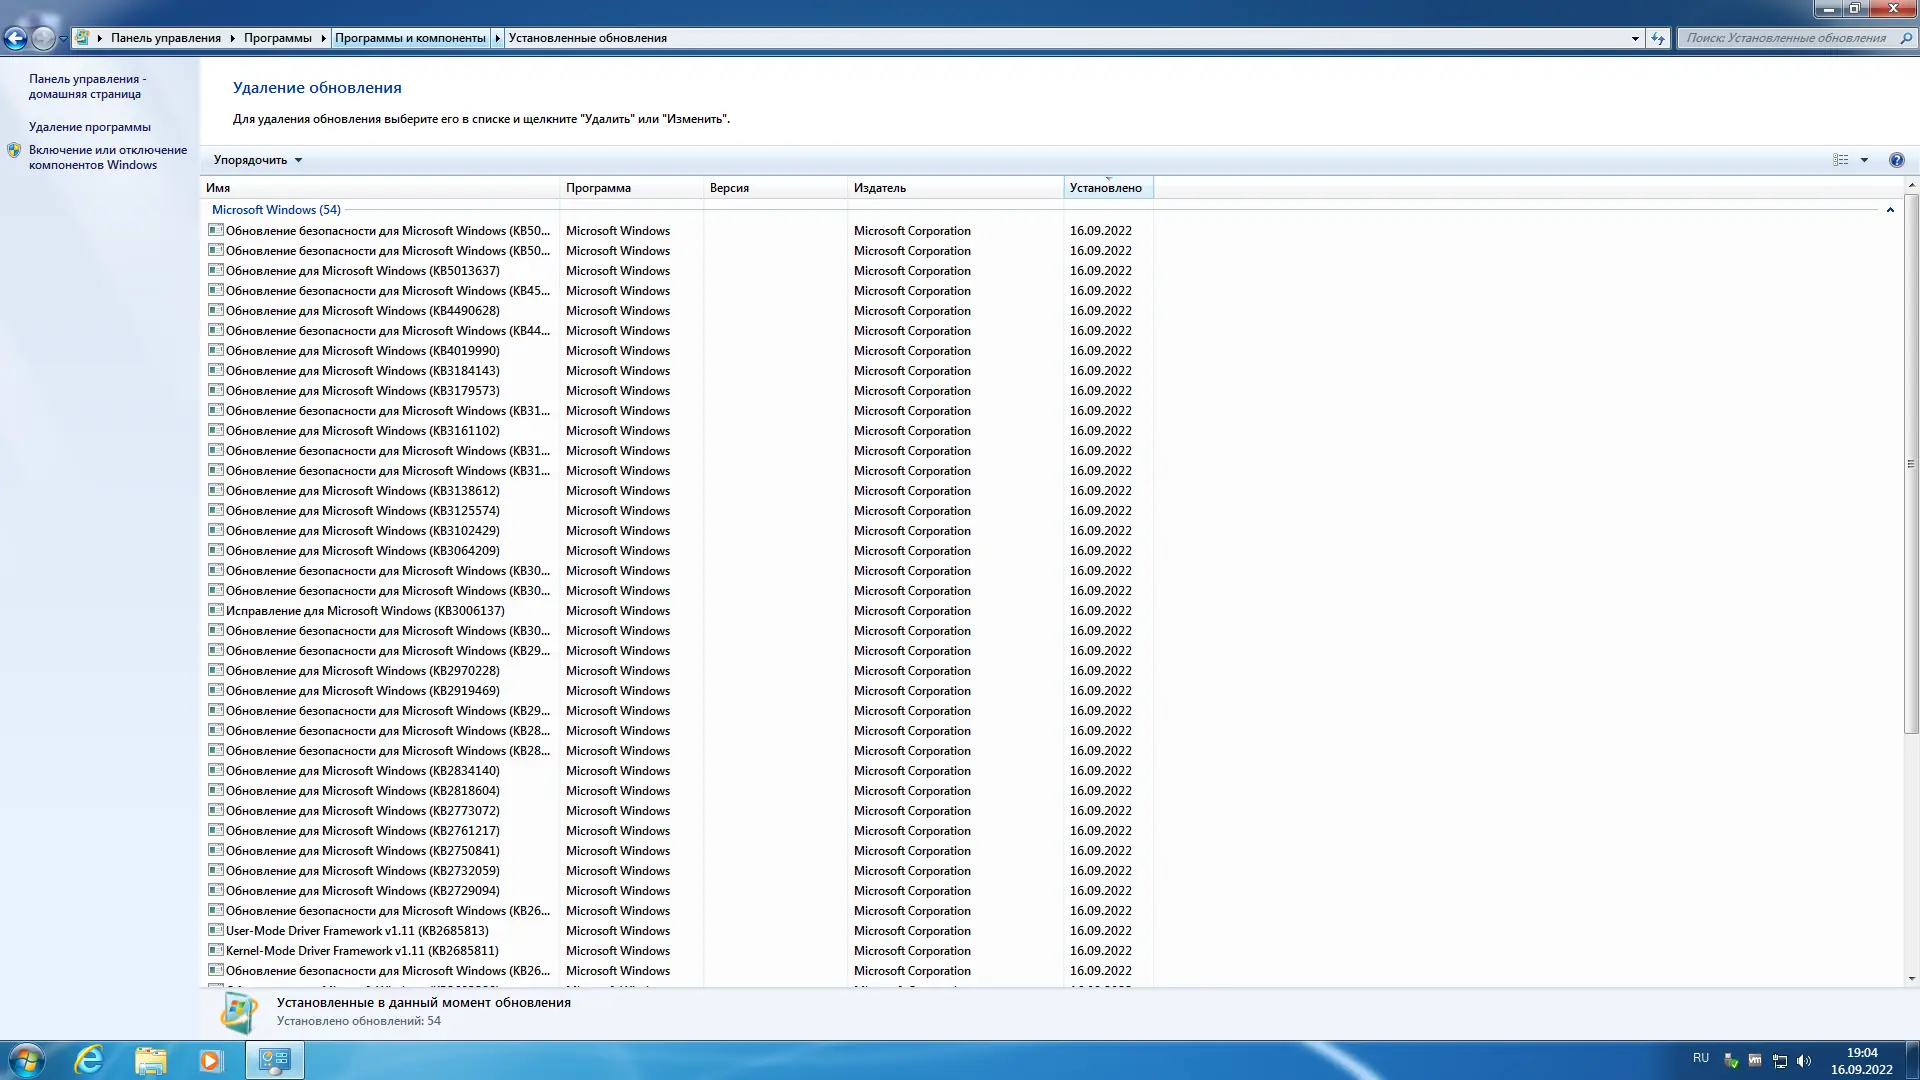Click the change view icon
The image size is (1920, 1080).
click(x=1840, y=160)
